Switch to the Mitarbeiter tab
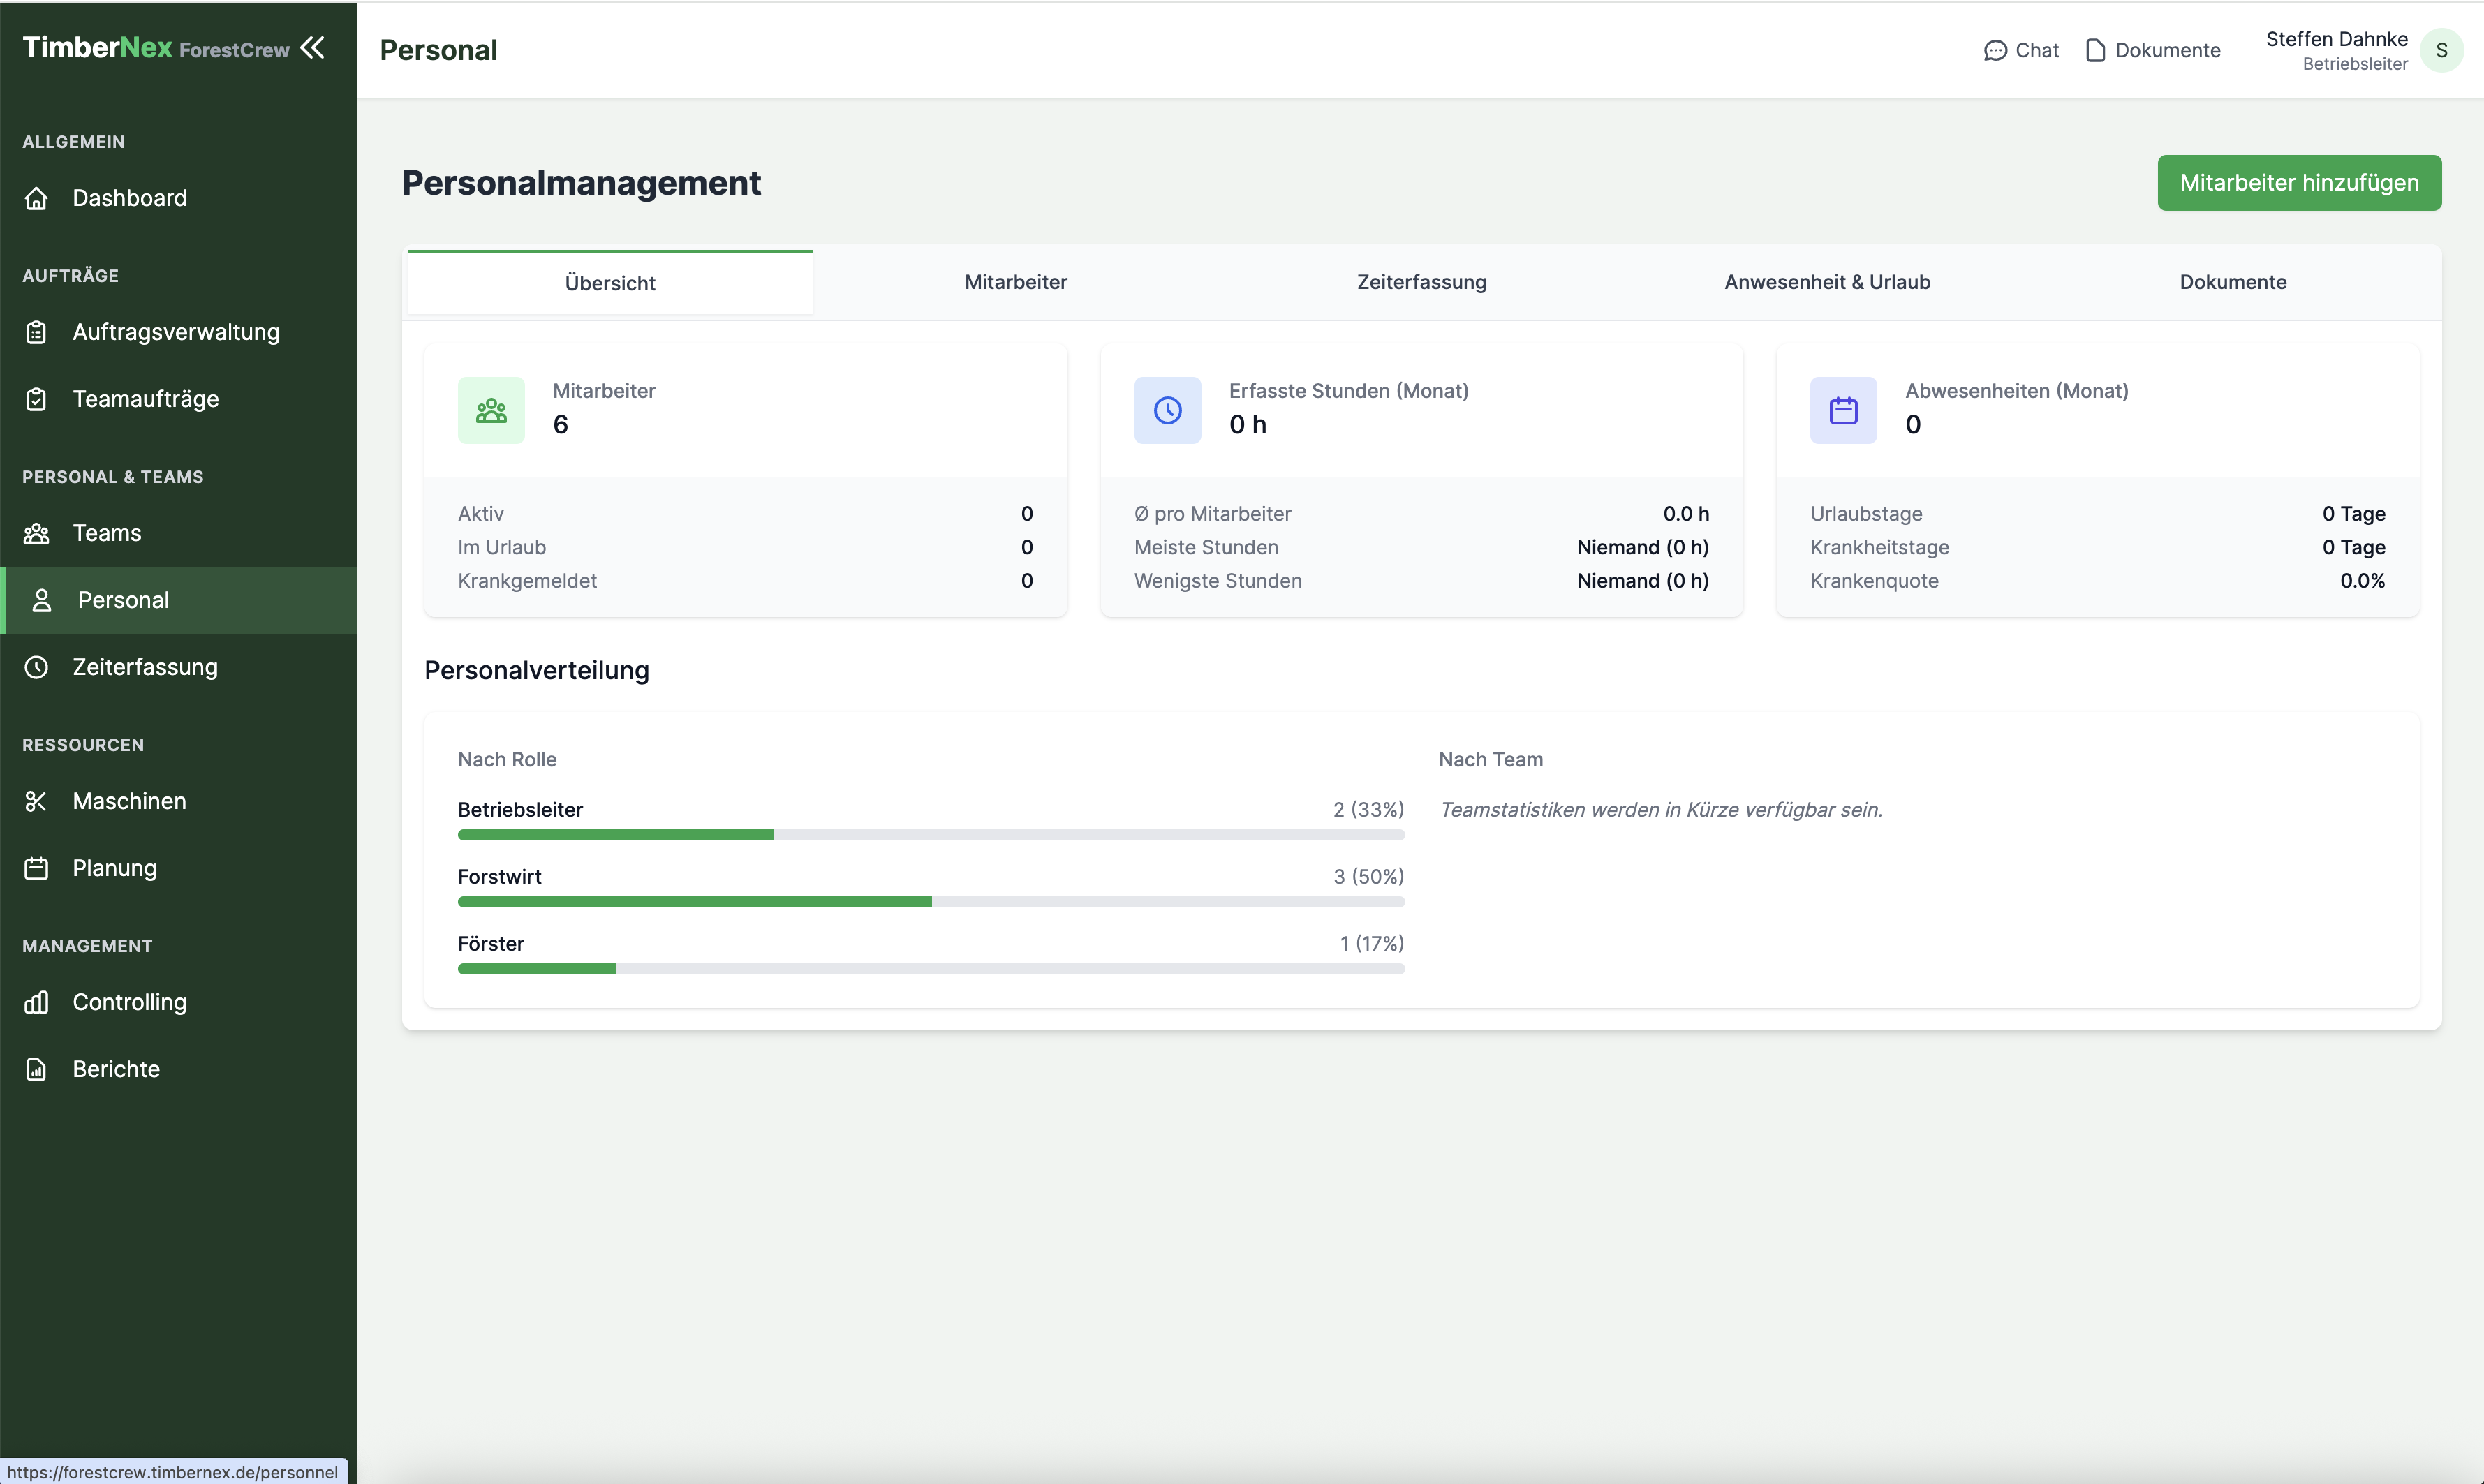The image size is (2484, 1484). 1016,282
